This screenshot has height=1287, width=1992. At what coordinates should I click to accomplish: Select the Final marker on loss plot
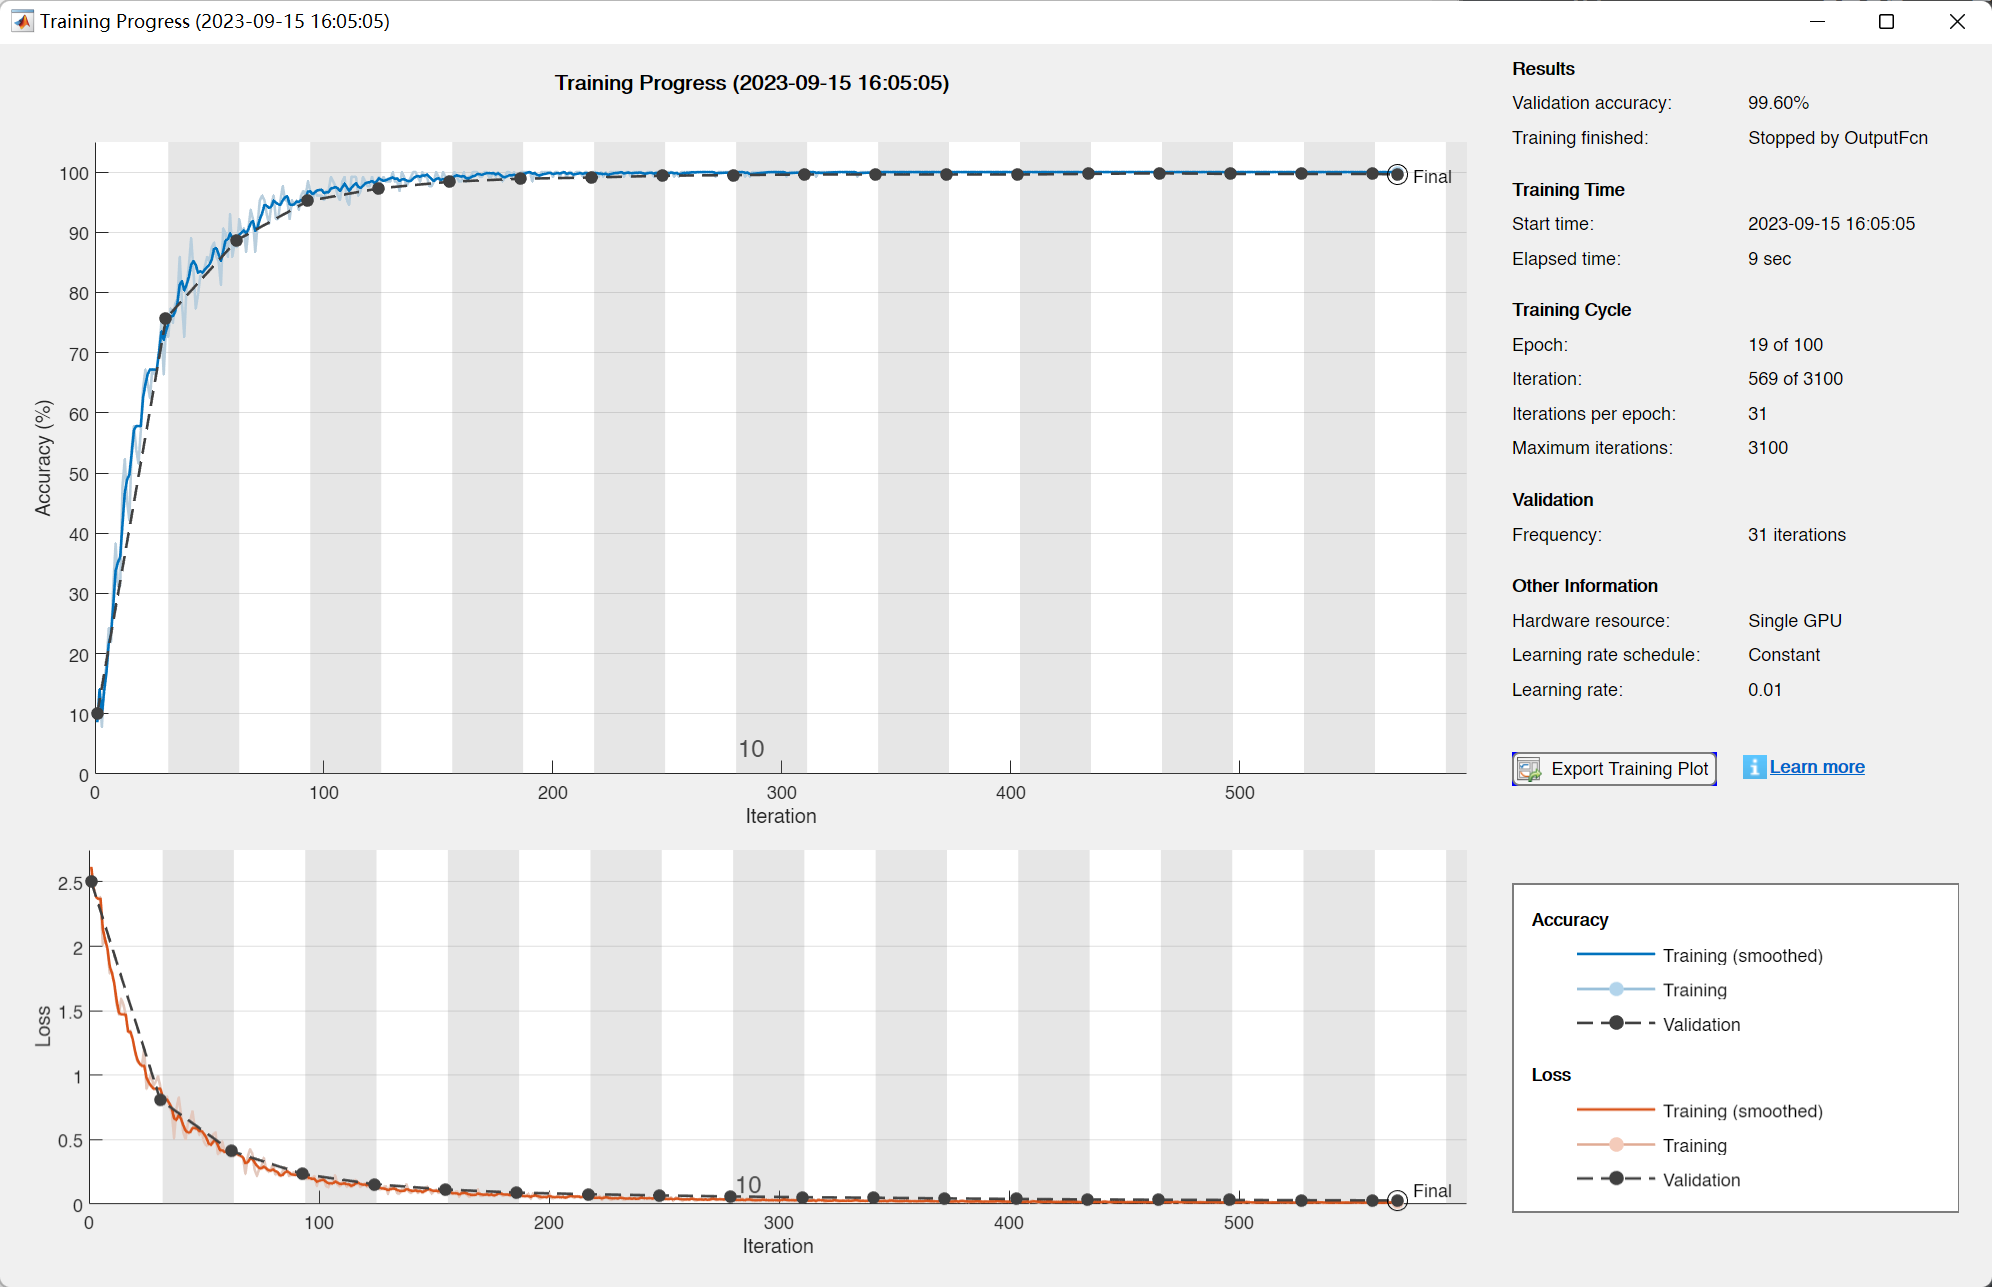[1397, 1200]
